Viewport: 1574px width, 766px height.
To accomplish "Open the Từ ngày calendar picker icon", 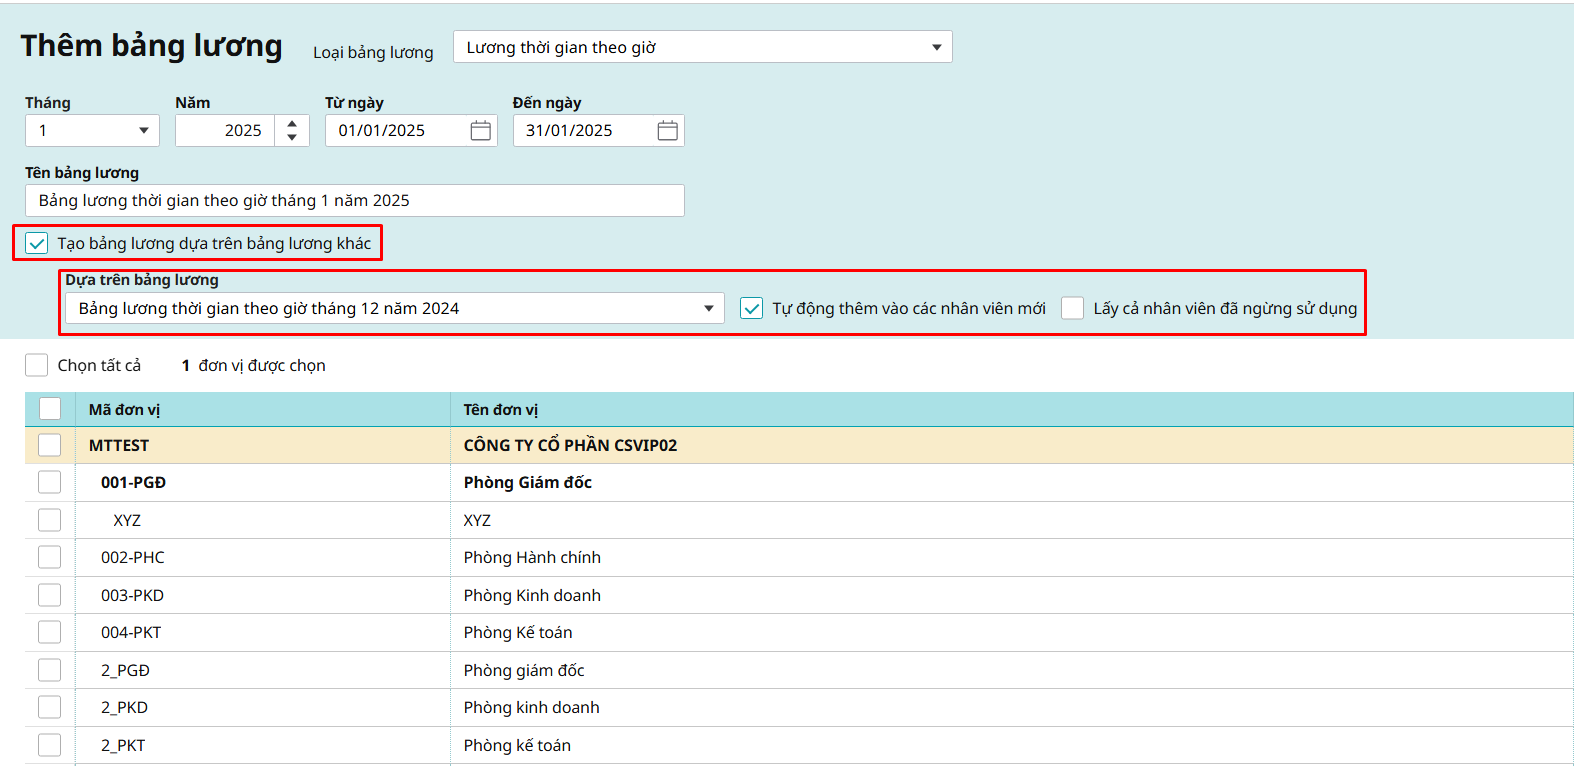I will coord(480,131).
